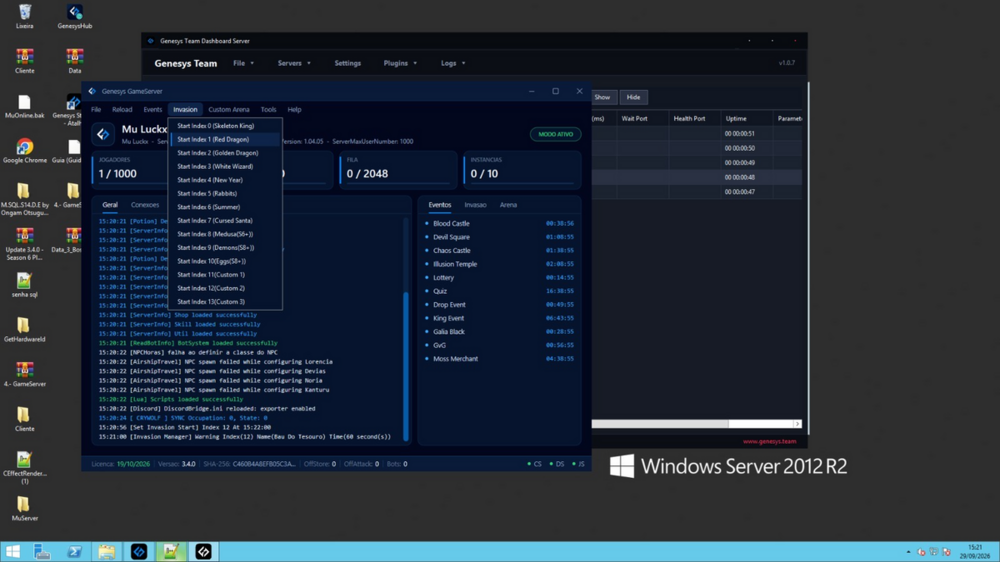Viewport: 1000px width, 562px height.
Task: Start Index 9 Demons invasion
Action: pyautogui.click(x=226, y=248)
